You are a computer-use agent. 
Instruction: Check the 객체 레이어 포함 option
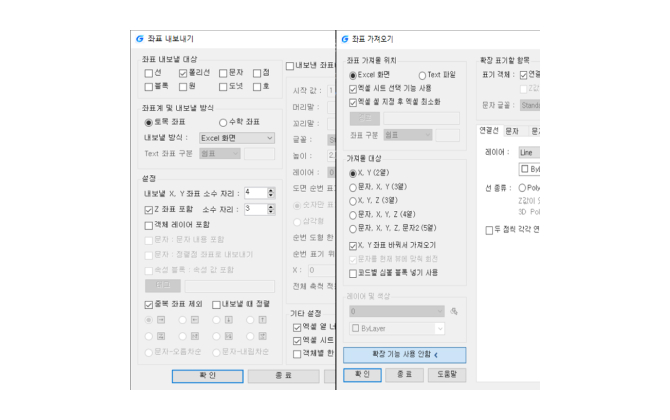[x=149, y=225]
